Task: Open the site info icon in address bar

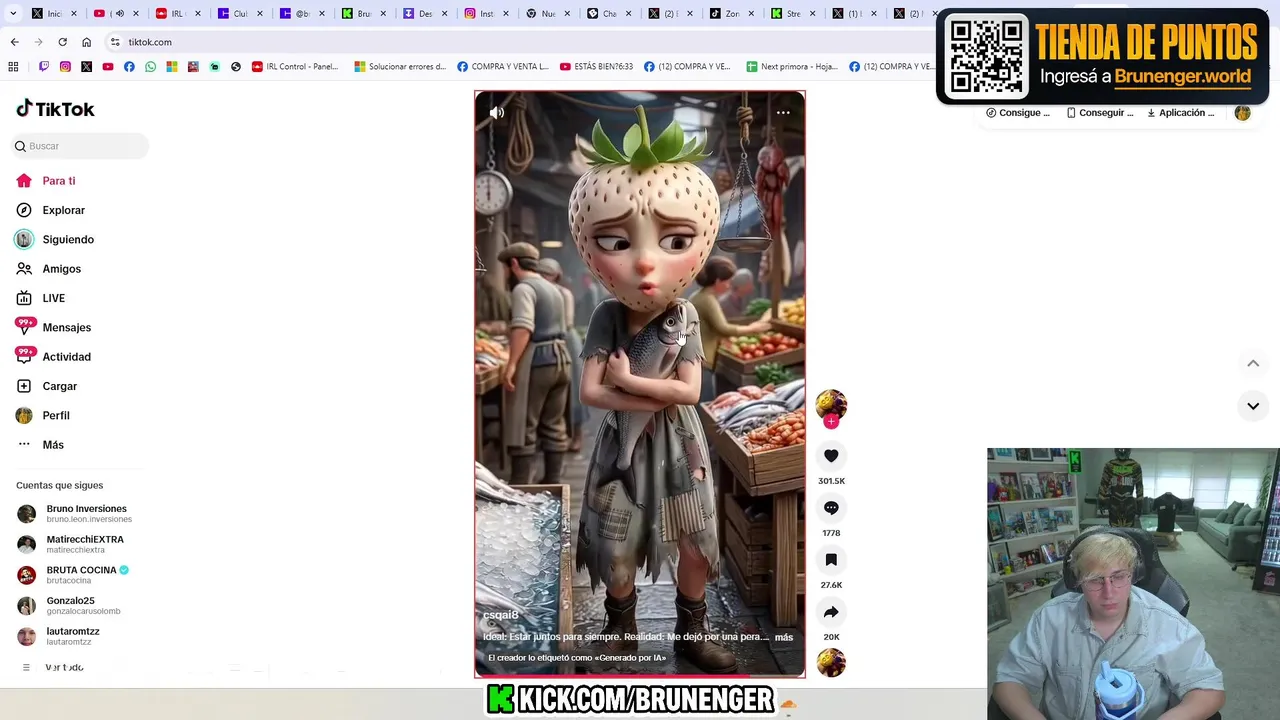Action: pos(115,42)
